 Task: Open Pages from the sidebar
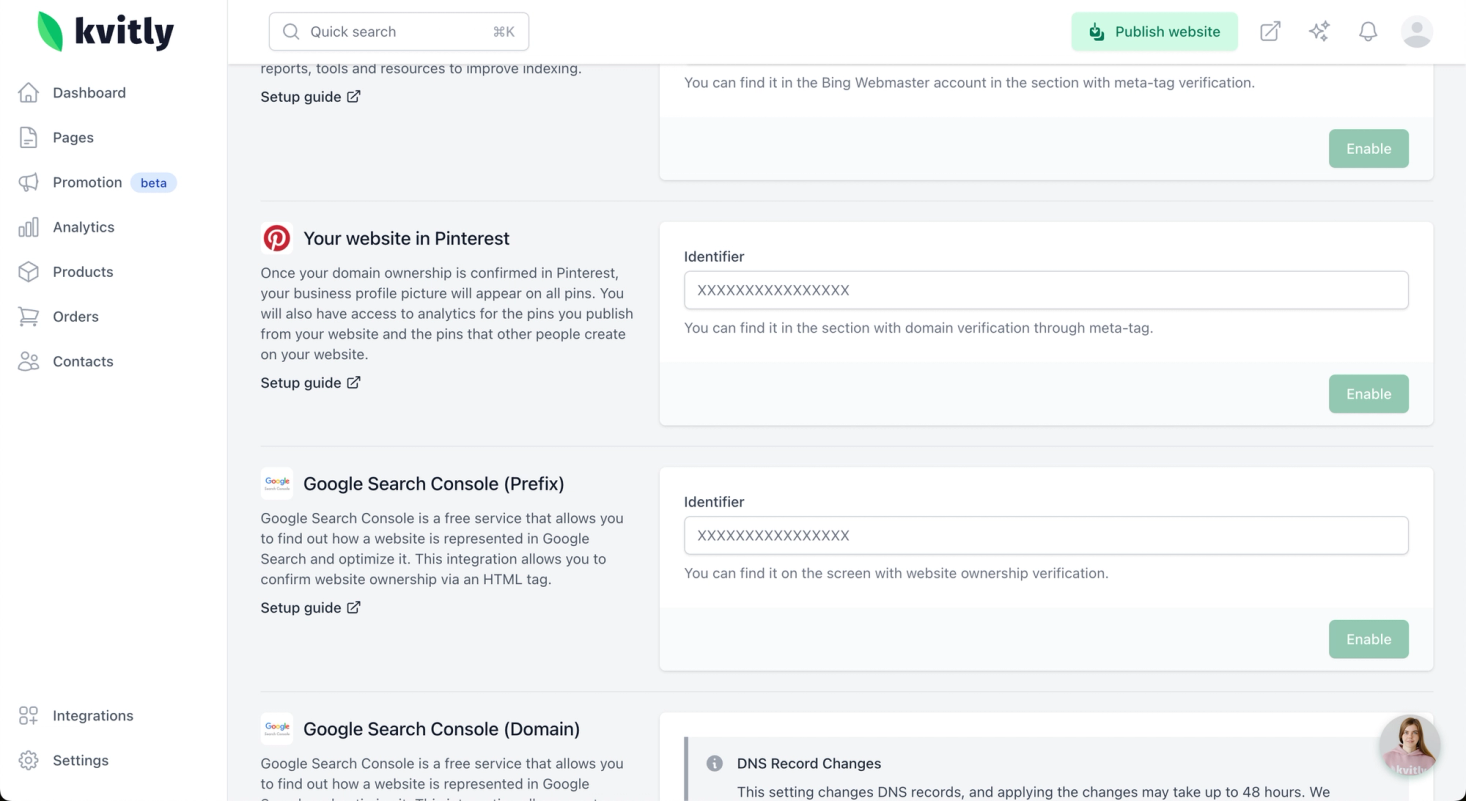[x=73, y=138]
